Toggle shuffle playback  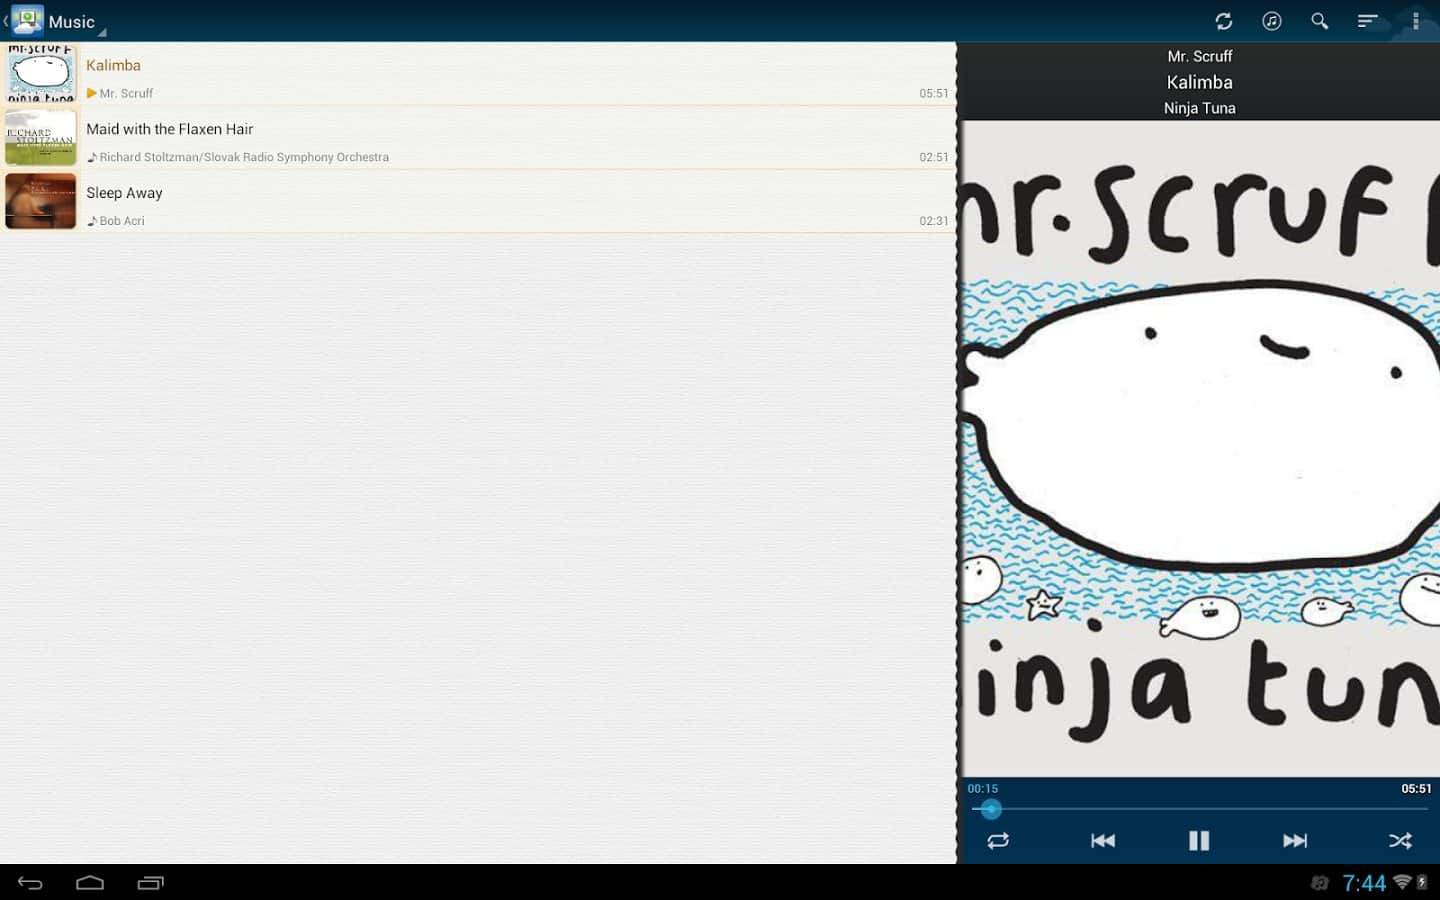pyautogui.click(x=1400, y=841)
